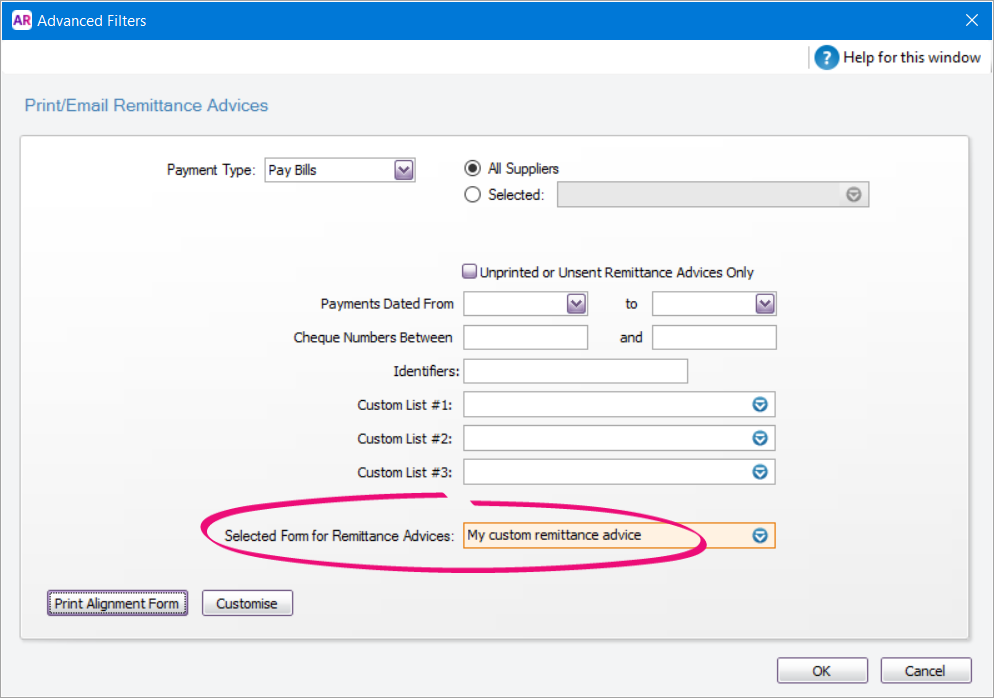
Task: Open the Custom List #2 selector arrow
Action: [759, 438]
